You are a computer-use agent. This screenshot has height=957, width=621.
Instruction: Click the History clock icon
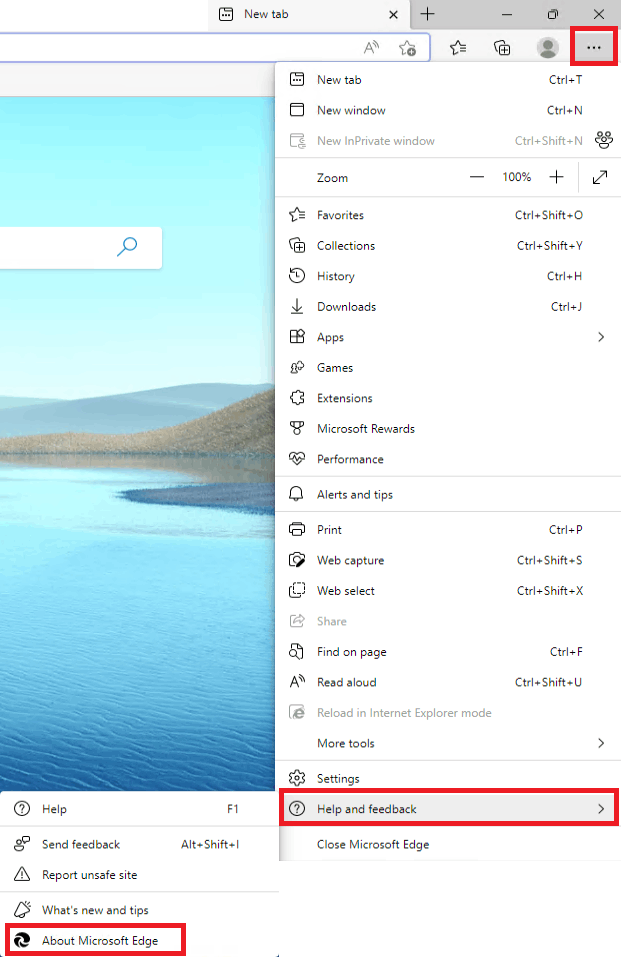pyautogui.click(x=297, y=275)
